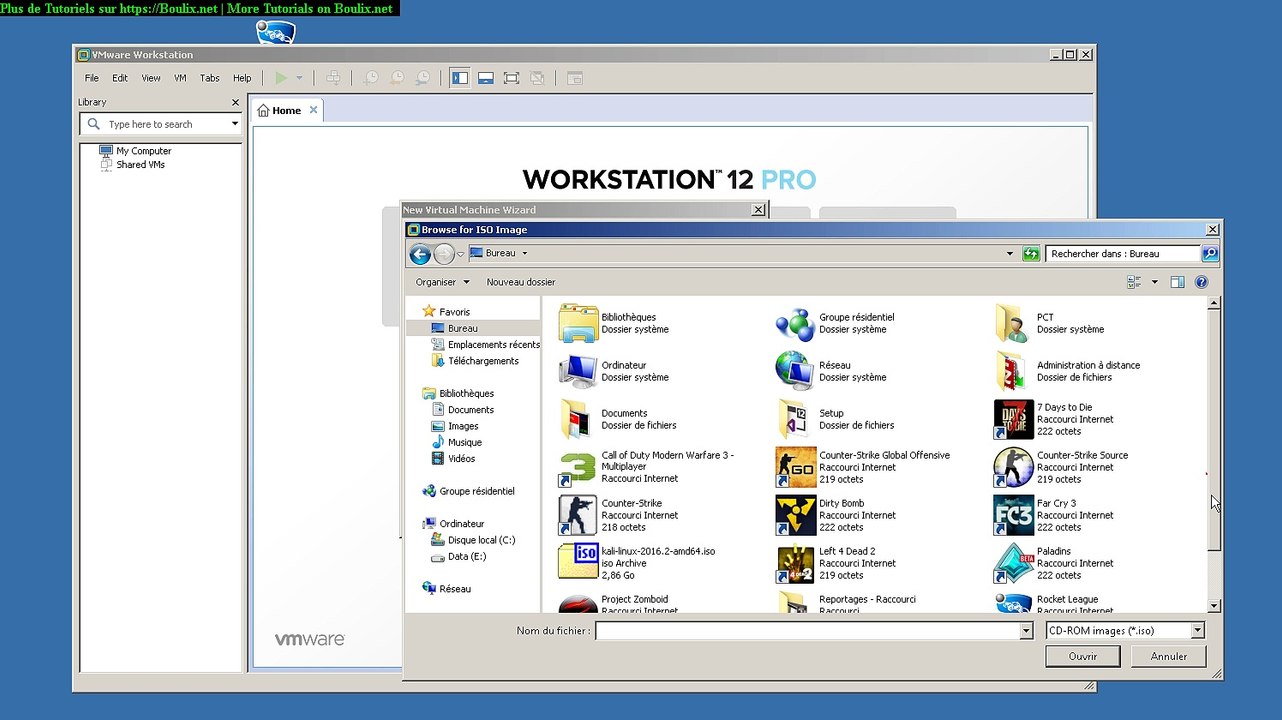This screenshot has height=720, width=1282.
Task: Click the Nouveau dossier button
Action: pyautogui.click(x=521, y=282)
